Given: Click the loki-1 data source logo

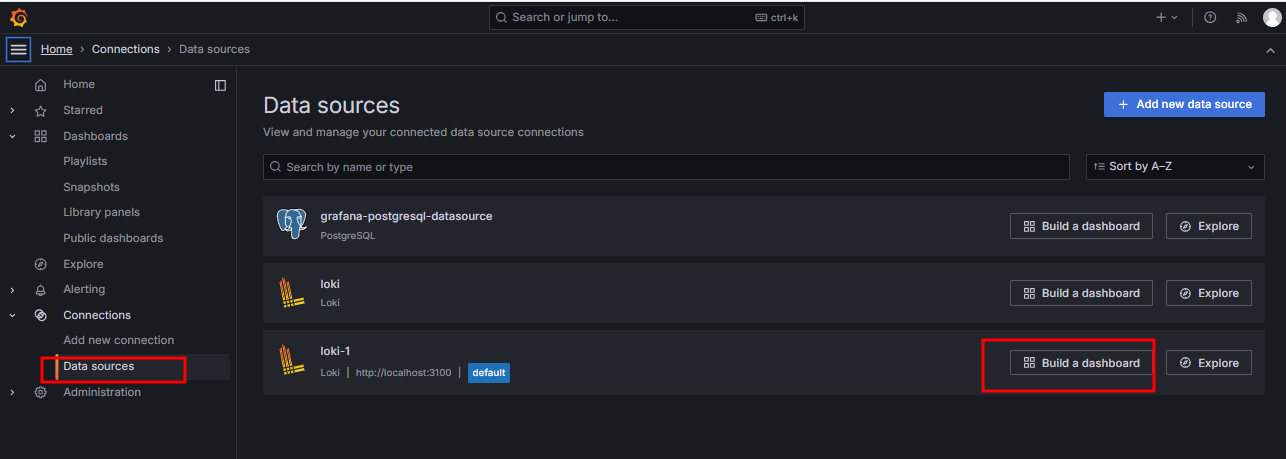Looking at the screenshot, I should [291, 360].
